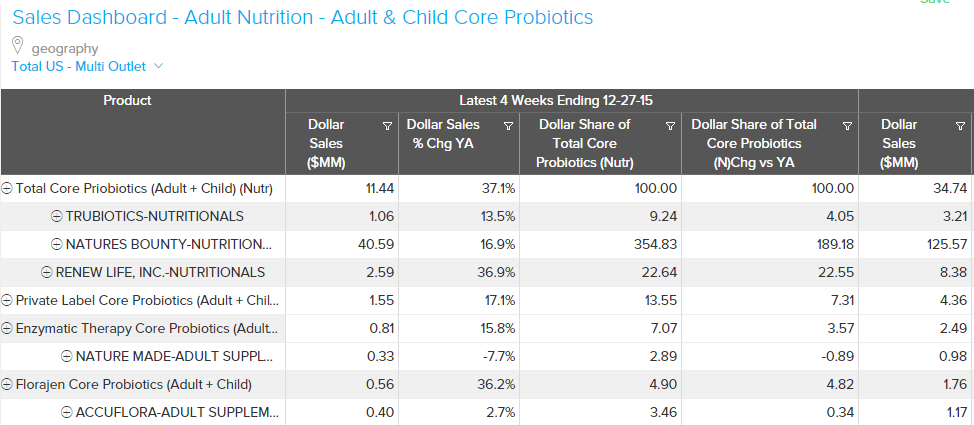Viewport: 974px width, 425px height.
Task: Collapse the NATURES BOUNTY-NUTRITION row
Action: pos(57,244)
